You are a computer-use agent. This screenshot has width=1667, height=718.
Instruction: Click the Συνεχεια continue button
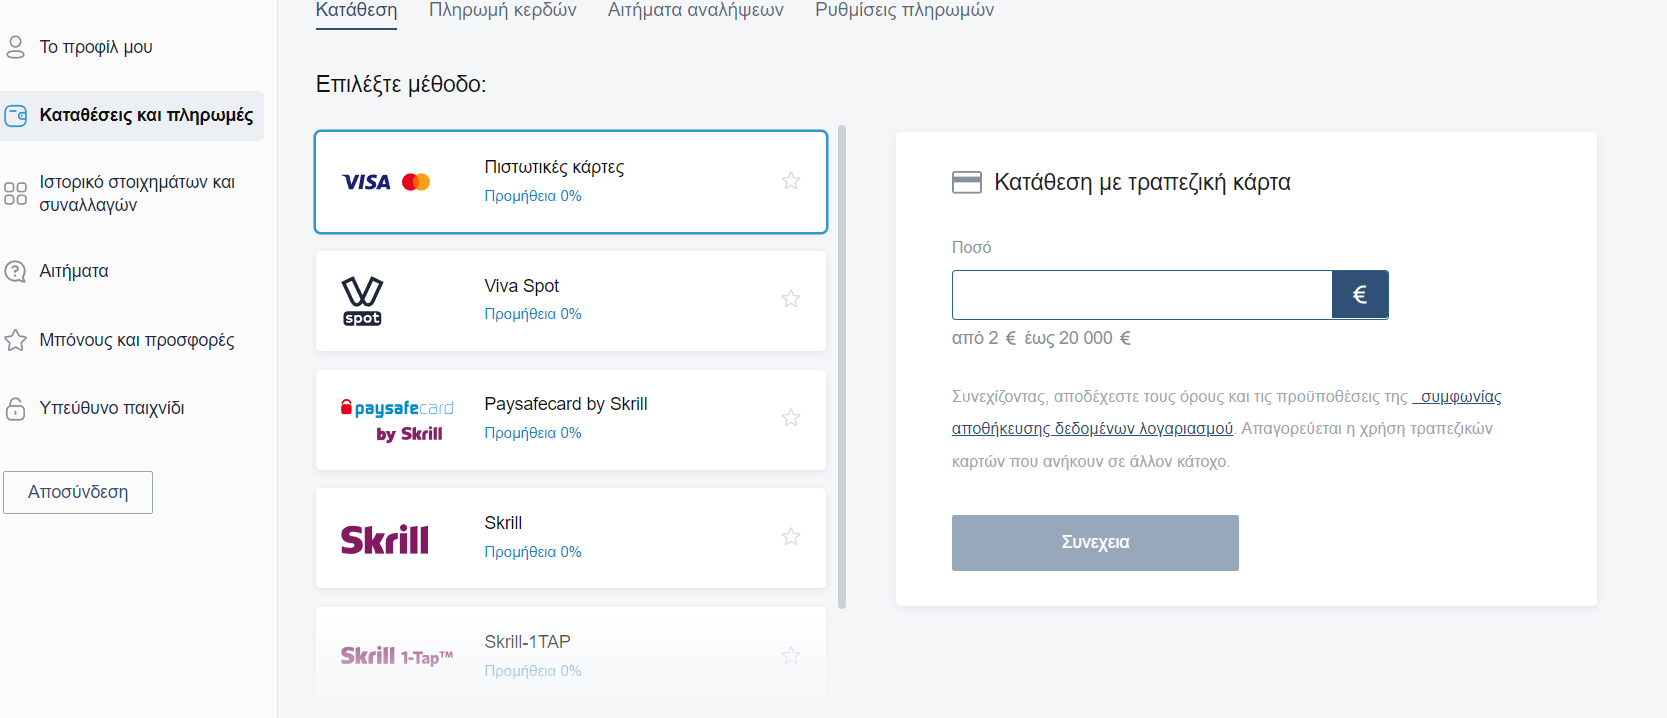1095,543
